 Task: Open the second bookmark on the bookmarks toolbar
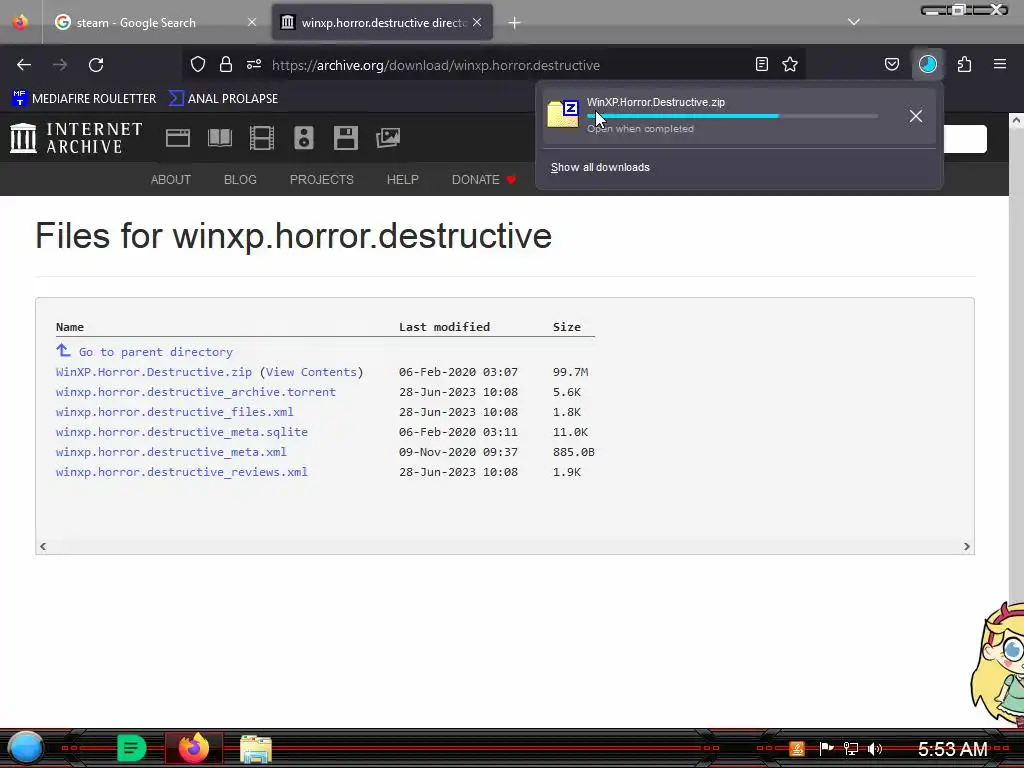click(x=223, y=98)
